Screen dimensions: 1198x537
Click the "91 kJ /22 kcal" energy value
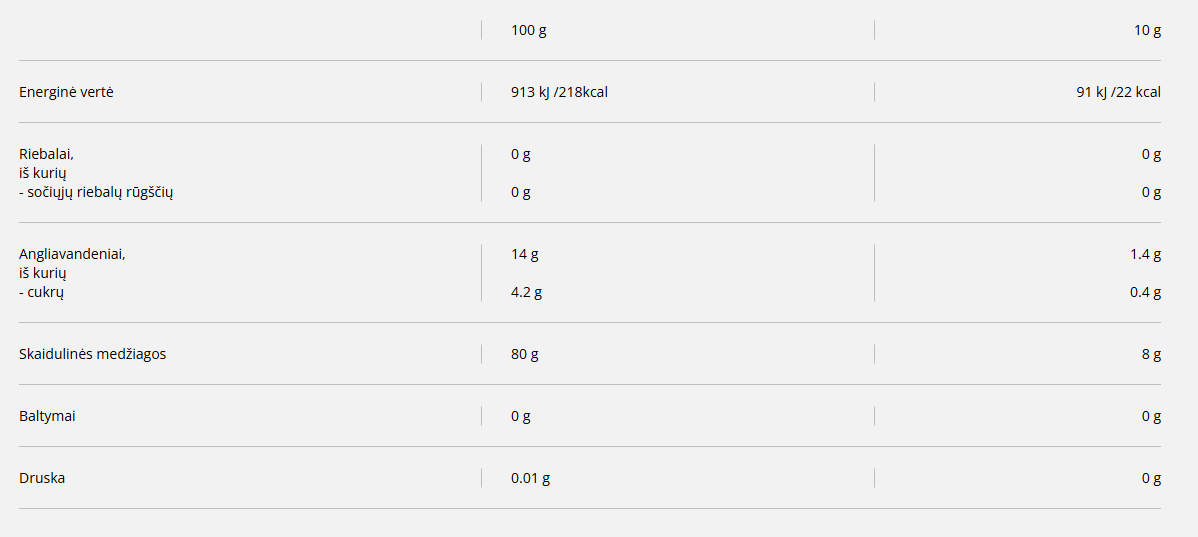click(1118, 92)
